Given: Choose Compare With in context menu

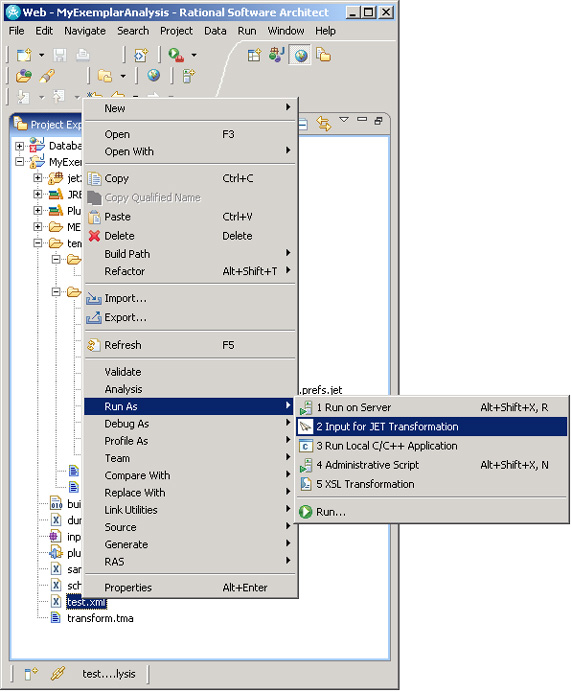Looking at the screenshot, I should pos(191,475).
